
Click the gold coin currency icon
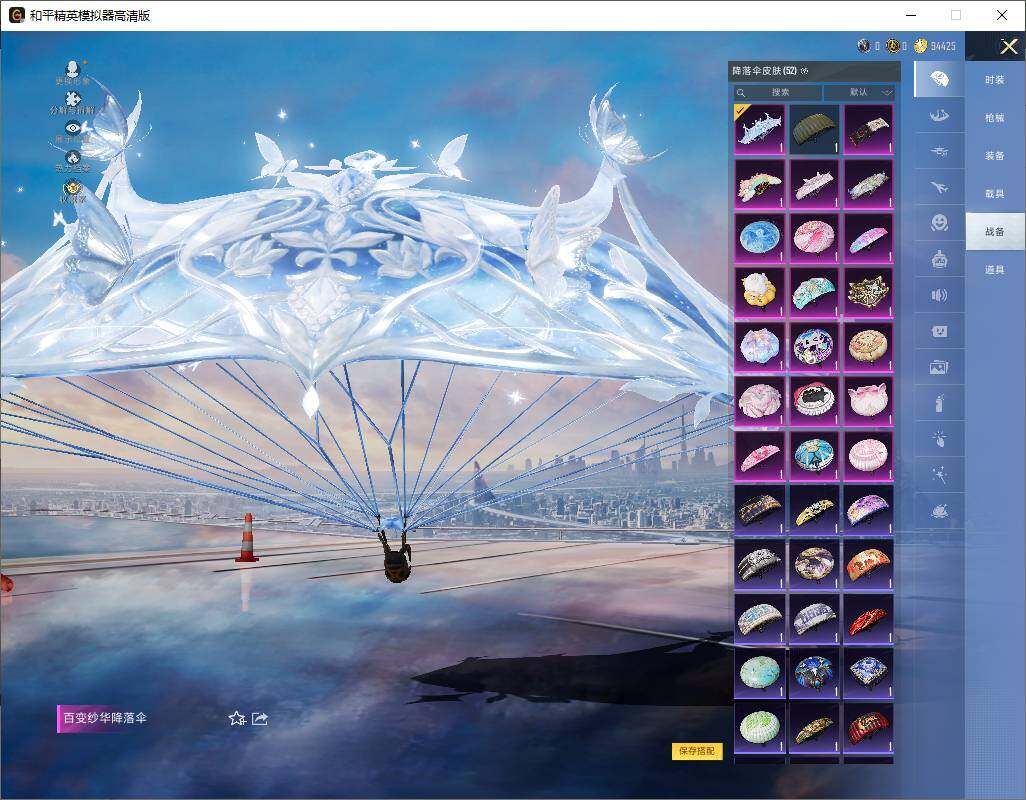921,46
